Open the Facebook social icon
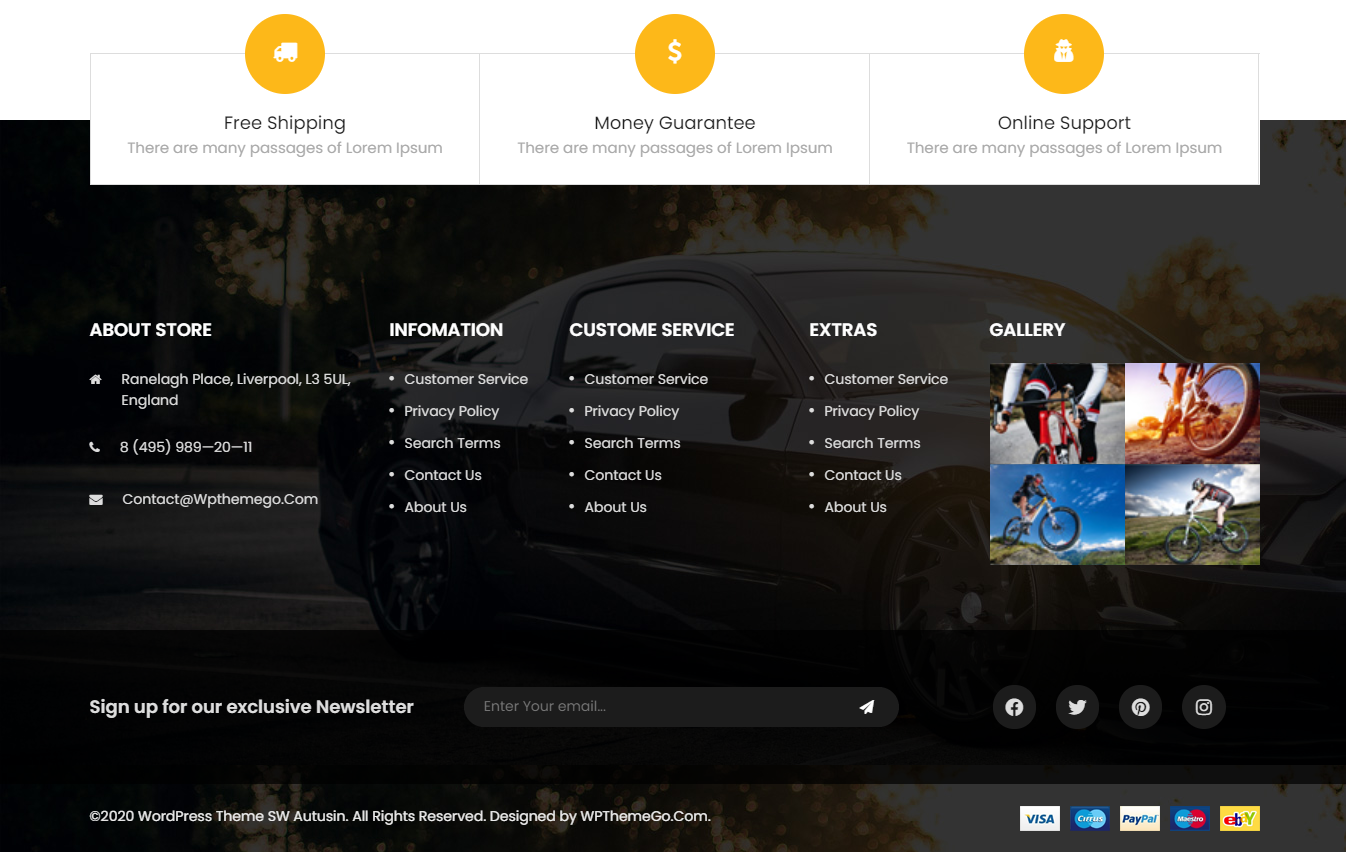 point(1014,707)
